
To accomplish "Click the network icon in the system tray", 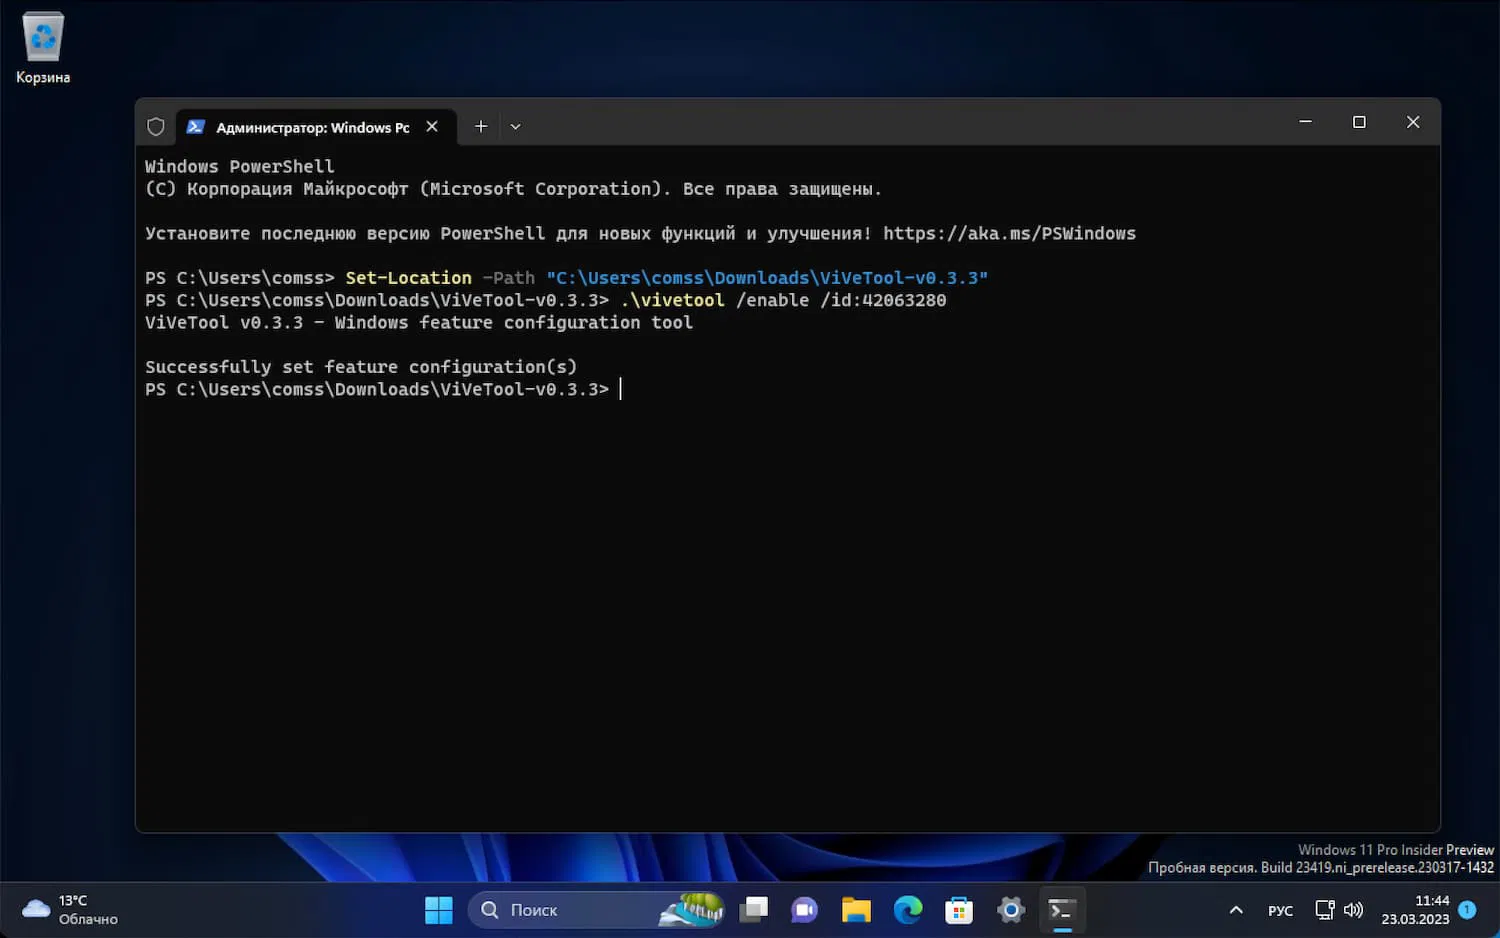I will [1325, 910].
